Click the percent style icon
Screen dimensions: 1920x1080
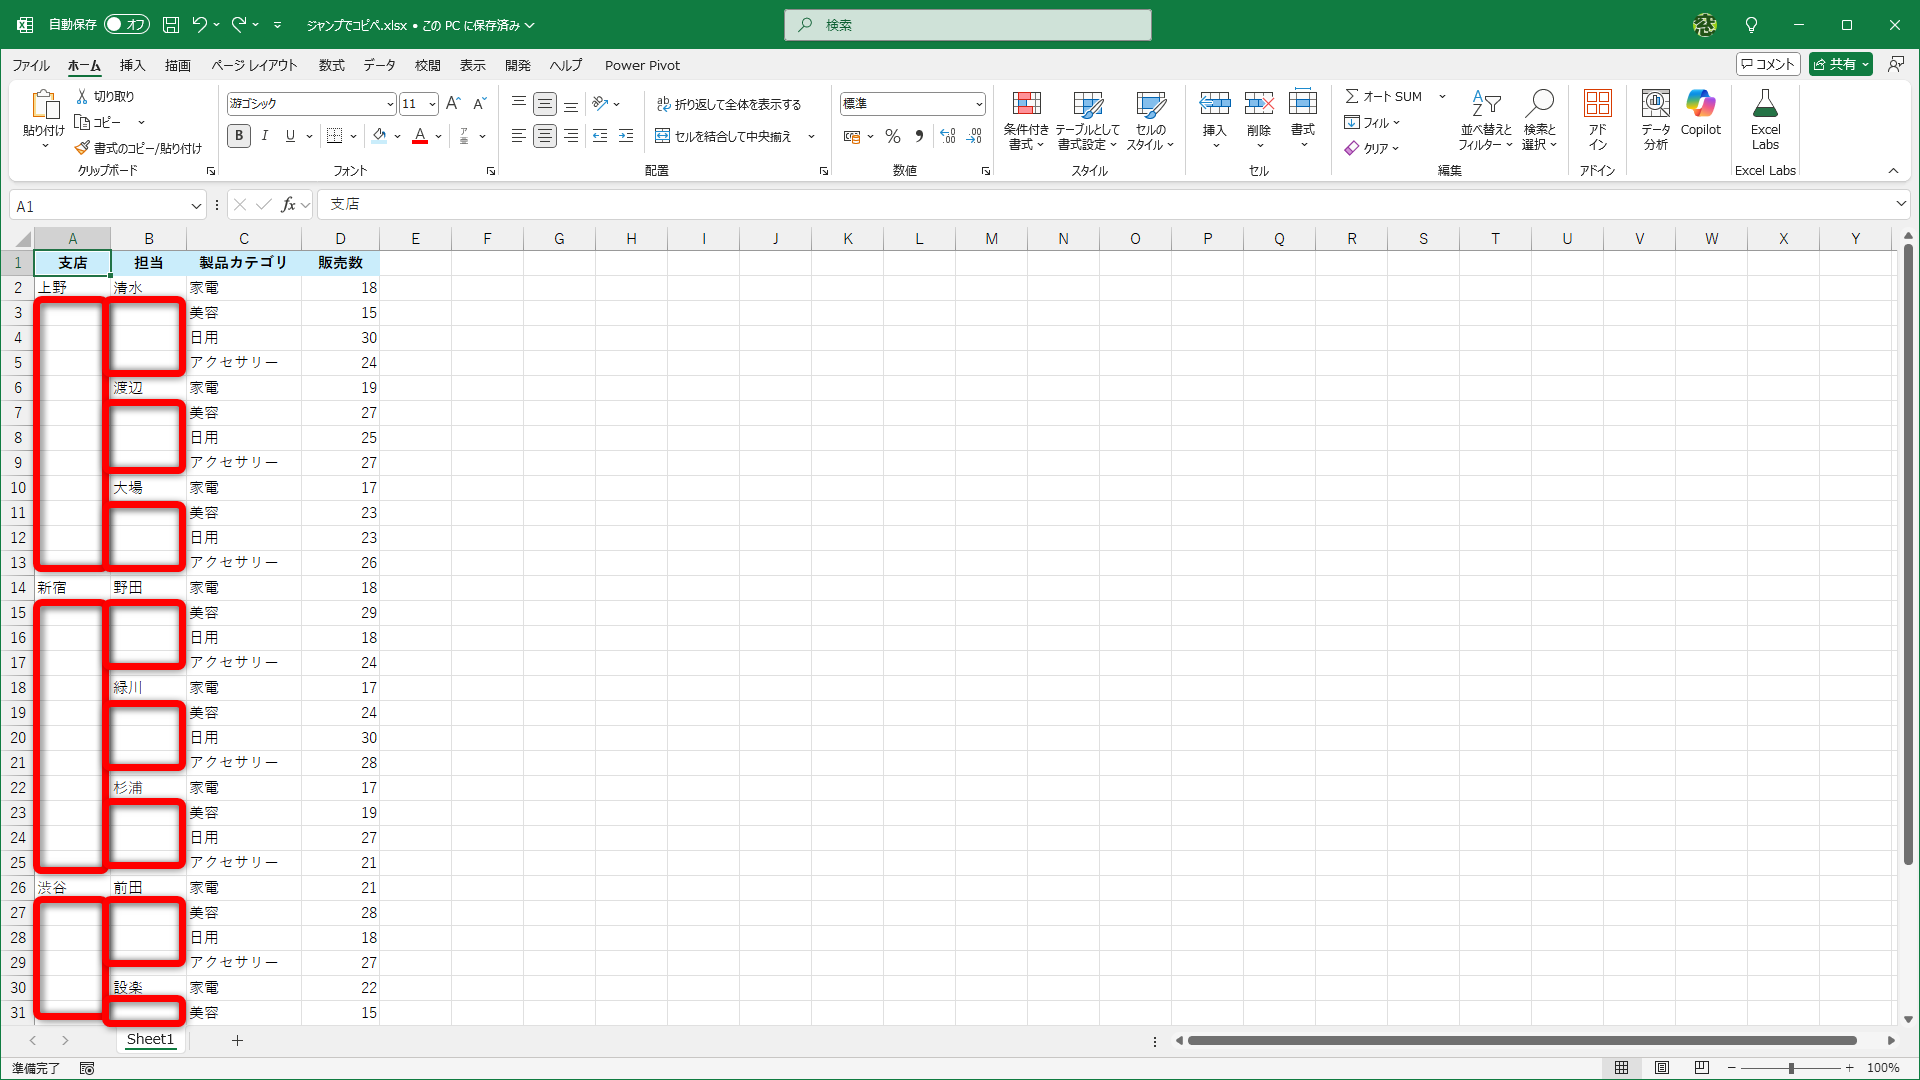(x=892, y=137)
